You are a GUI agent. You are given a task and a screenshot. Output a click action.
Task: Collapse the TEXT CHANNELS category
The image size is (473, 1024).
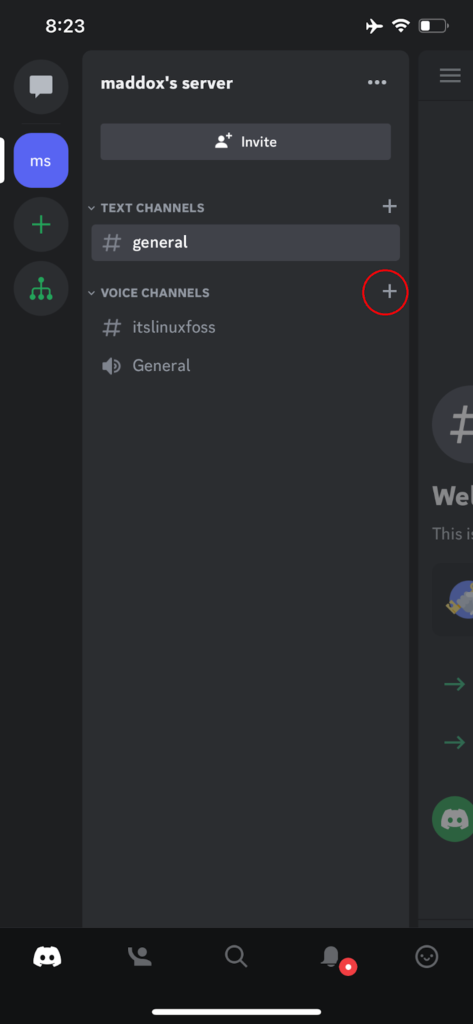coord(146,208)
